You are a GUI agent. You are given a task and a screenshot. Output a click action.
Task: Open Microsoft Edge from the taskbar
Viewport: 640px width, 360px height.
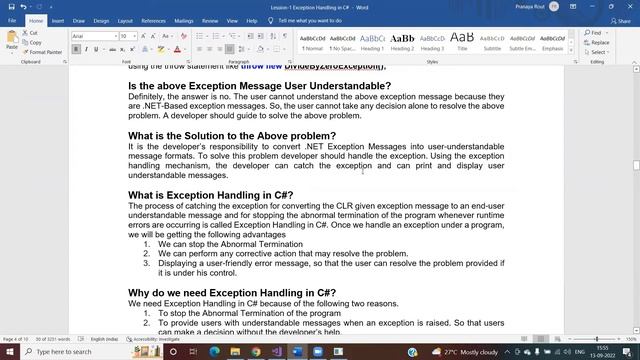pyautogui.click(x=215, y=351)
